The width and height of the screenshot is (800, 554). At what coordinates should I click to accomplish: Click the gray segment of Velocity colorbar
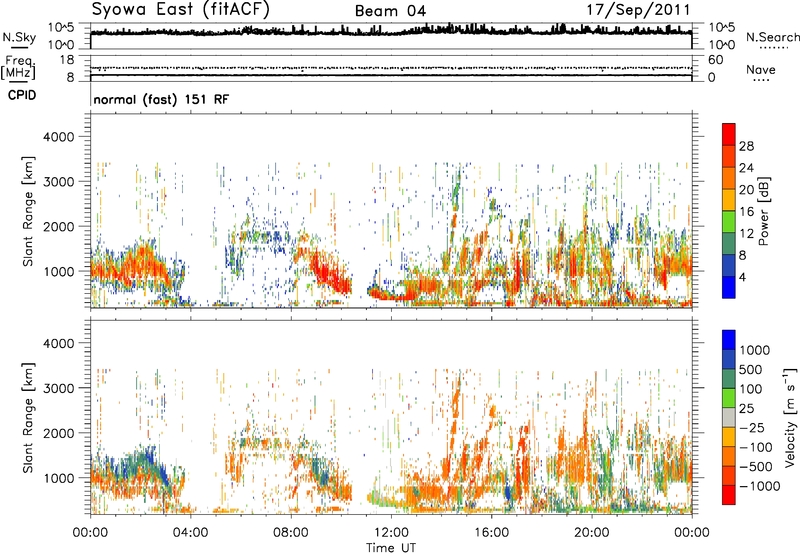pyautogui.click(x=729, y=417)
